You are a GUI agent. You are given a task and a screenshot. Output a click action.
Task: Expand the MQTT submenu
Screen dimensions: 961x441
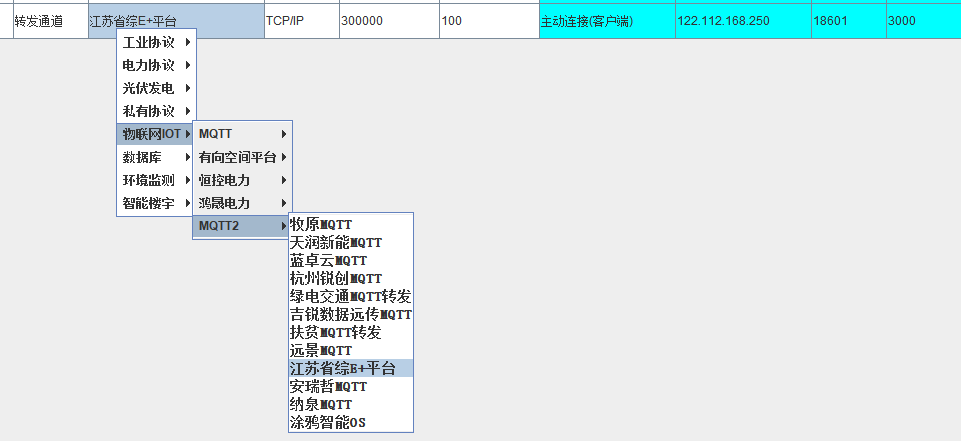[243, 134]
